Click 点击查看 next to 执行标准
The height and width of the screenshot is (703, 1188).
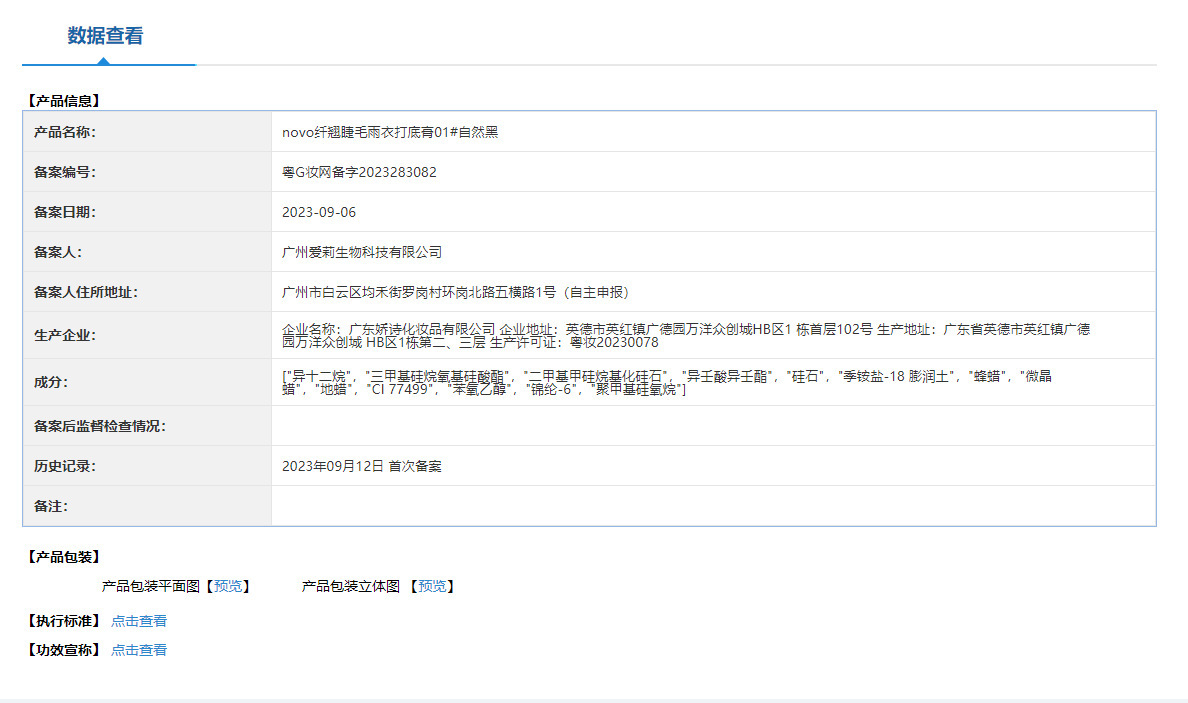(139, 621)
